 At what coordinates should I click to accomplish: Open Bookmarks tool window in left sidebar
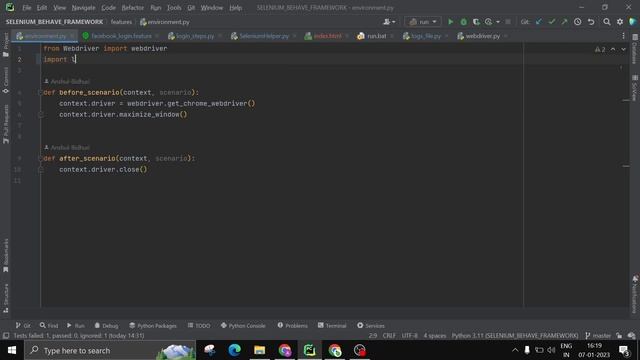pyautogui.click(x=6, y=256)
